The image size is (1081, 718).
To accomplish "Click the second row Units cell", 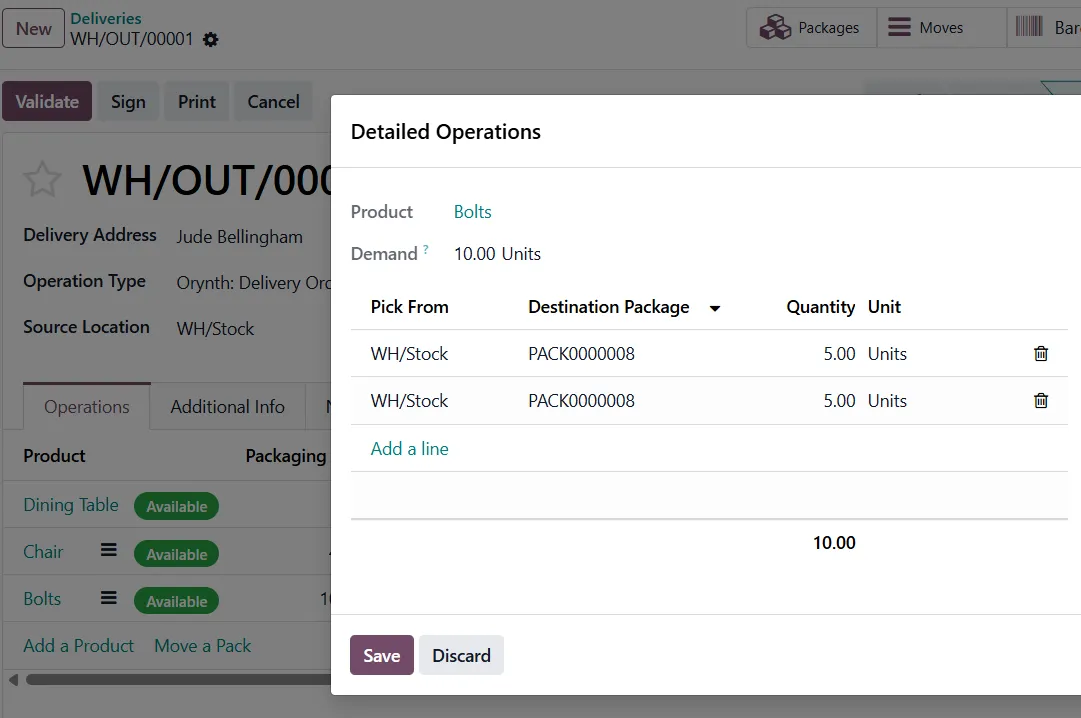I will (x=887, y=401).
